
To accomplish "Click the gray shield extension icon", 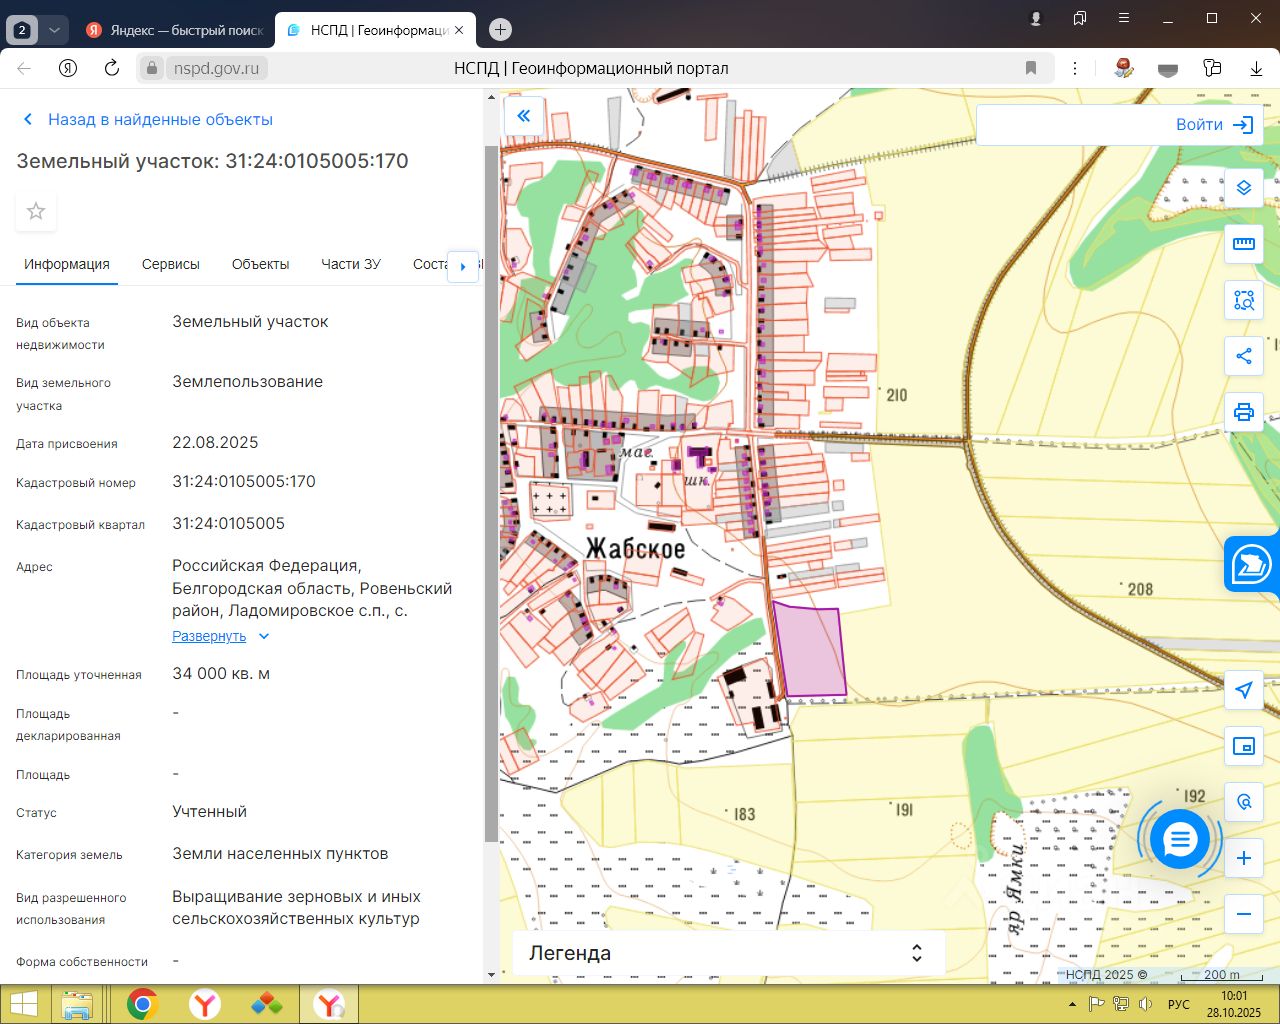I will pyautogui.click(x=1168, y=69).
